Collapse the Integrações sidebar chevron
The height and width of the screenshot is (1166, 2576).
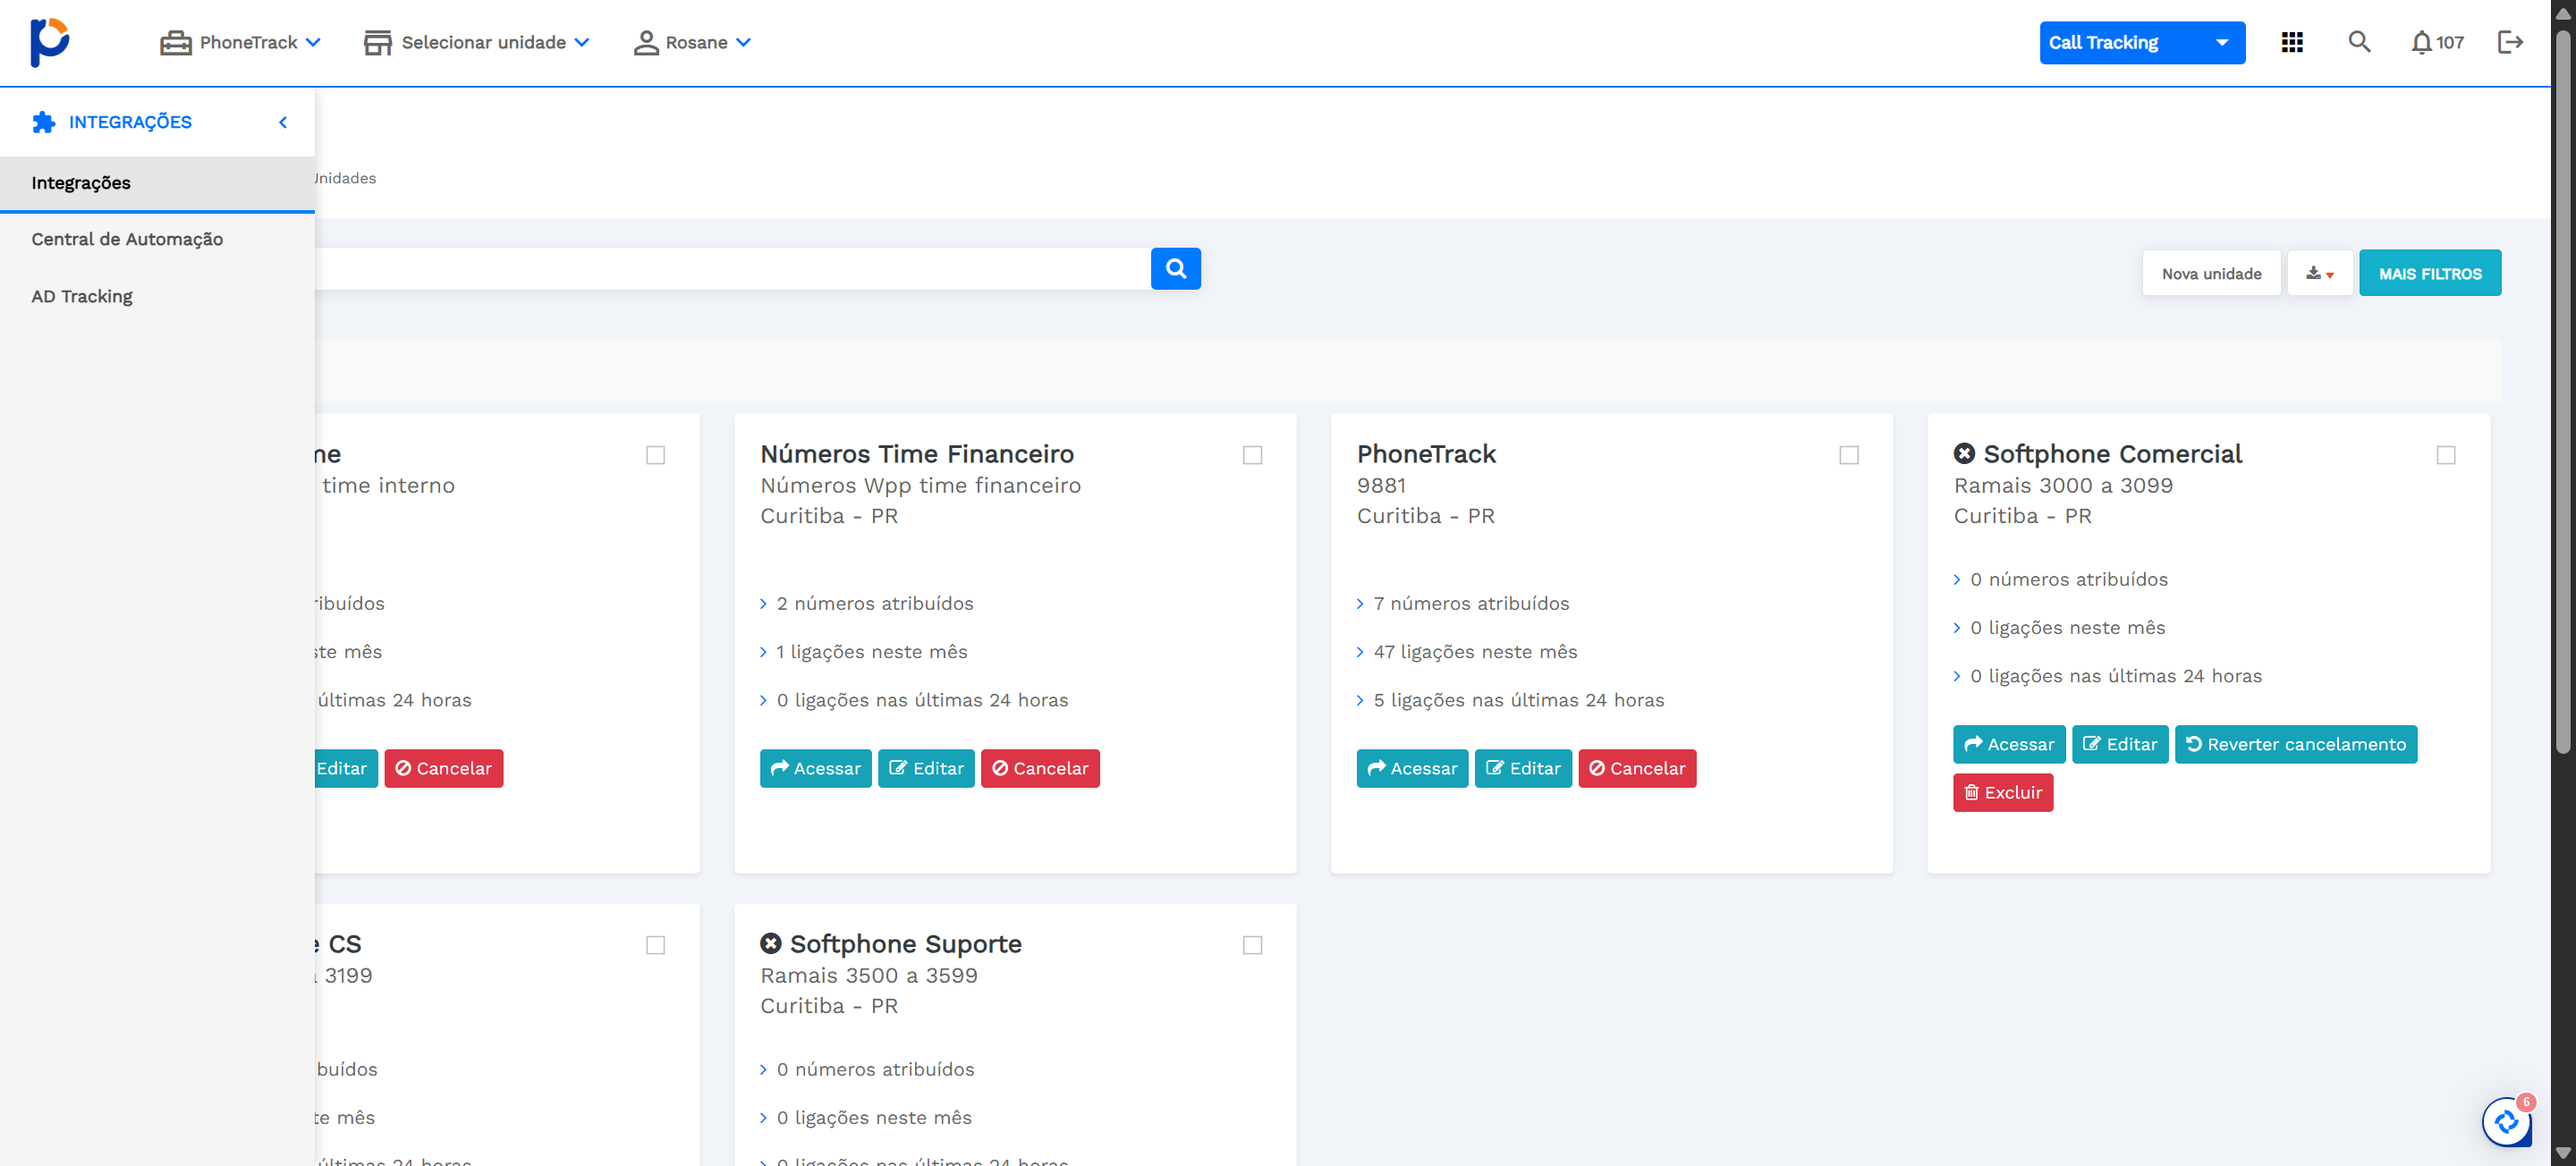pos(283,122)
